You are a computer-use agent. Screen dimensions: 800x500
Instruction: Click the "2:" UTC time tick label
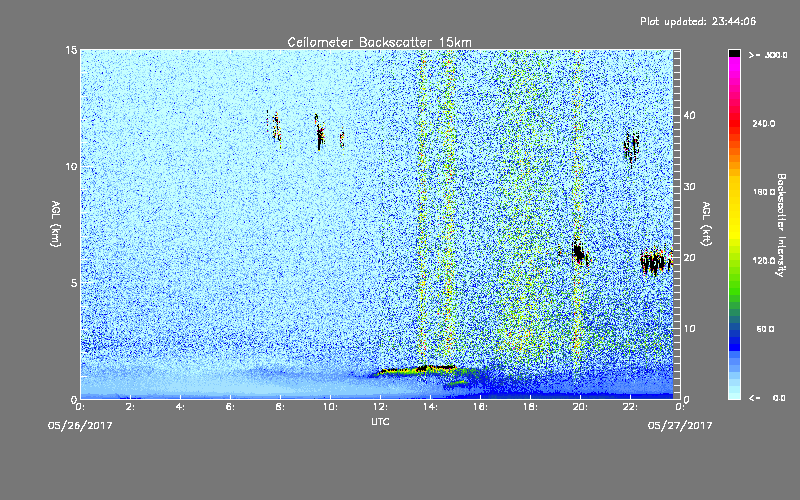click(x=131, y=407)
